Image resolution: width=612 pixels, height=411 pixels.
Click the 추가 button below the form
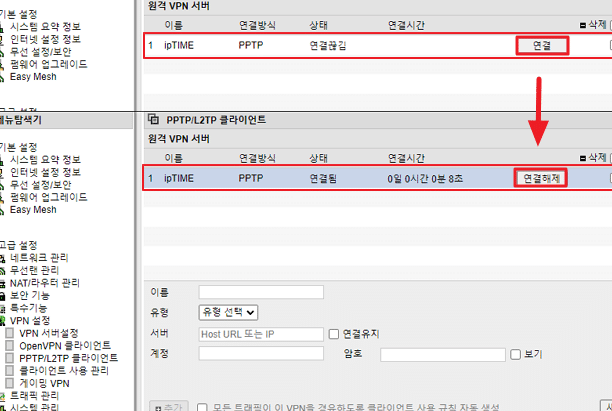coord(169,407)
